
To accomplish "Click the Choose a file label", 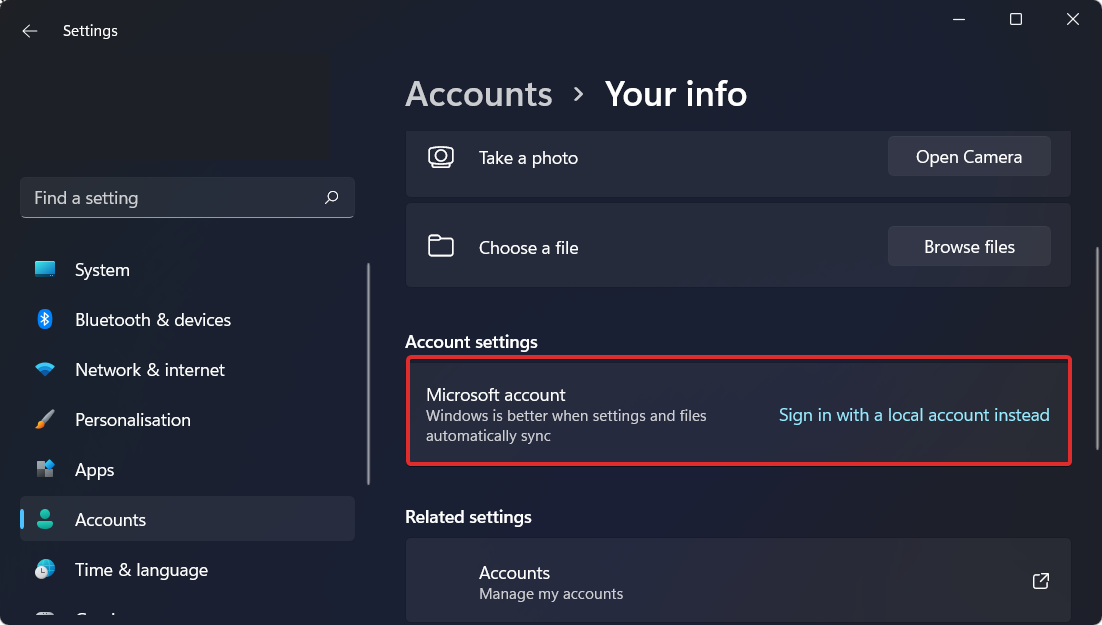I will pyautogui.click(x=529, y=247).
